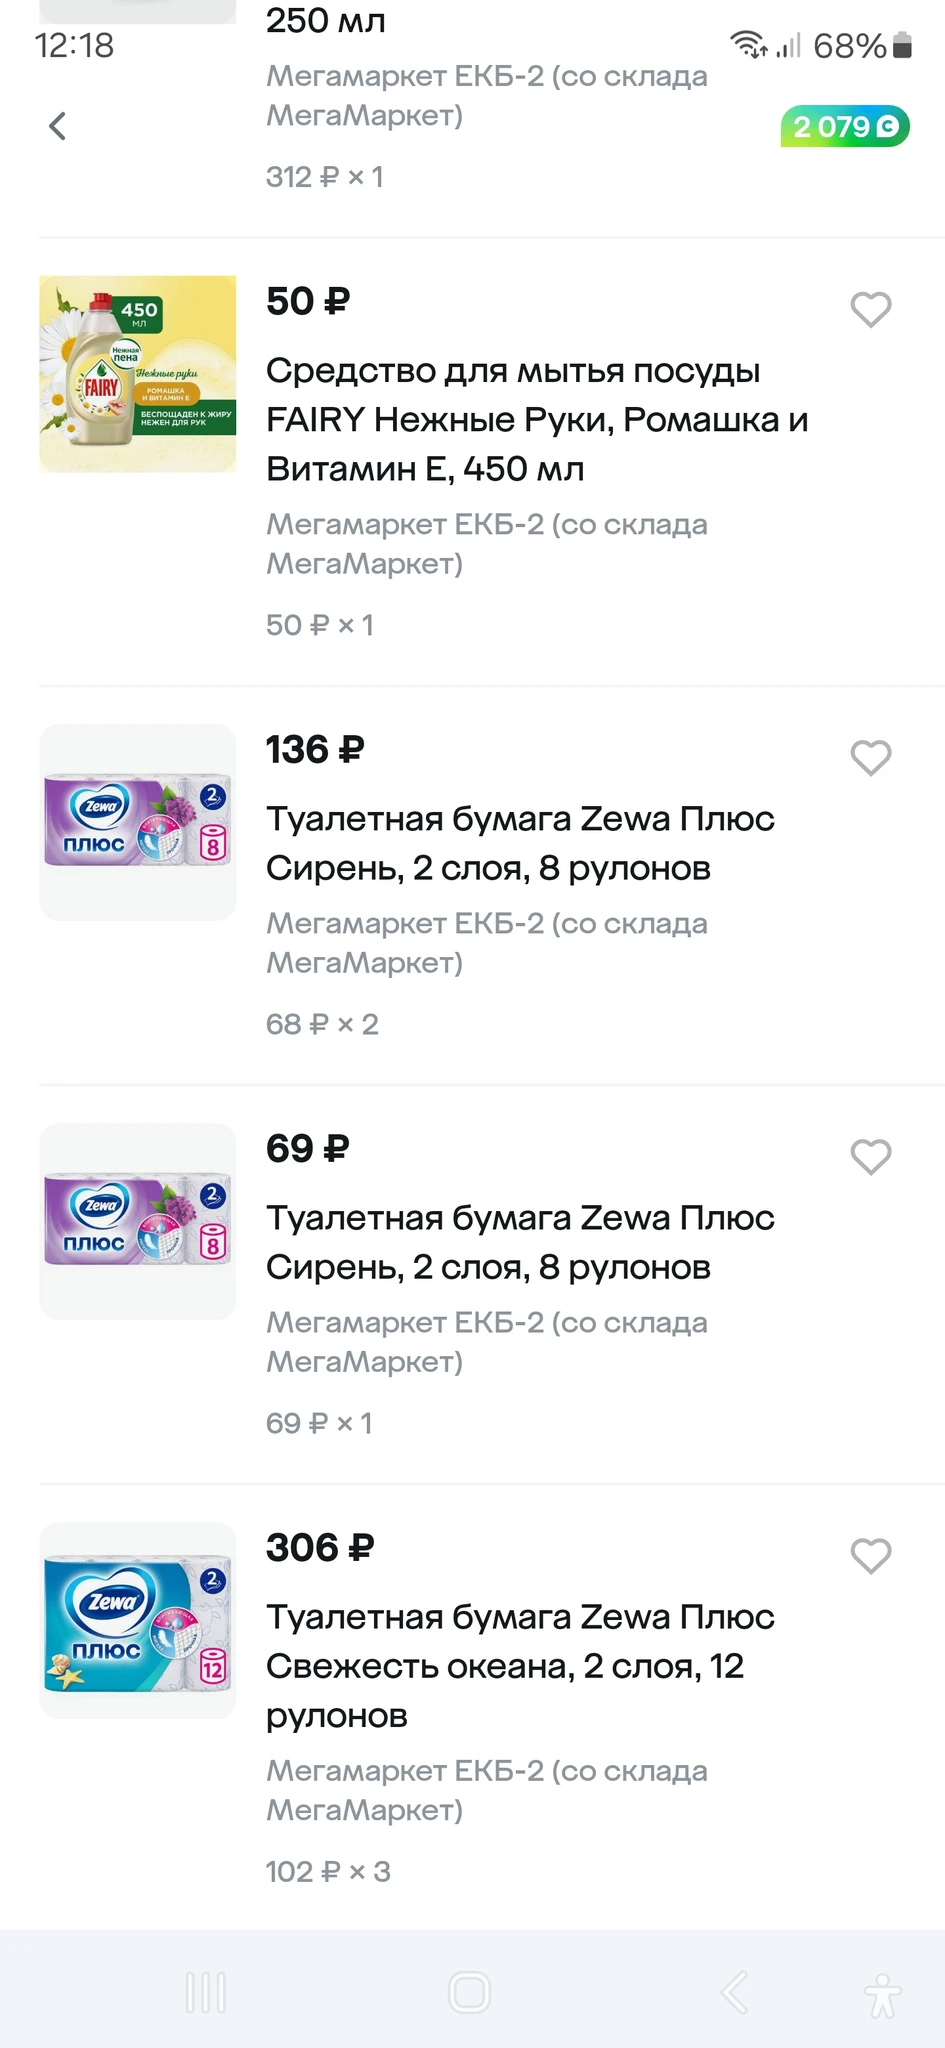Tap the back arrow at top left
The height and width of the screenshot is (2048, 945).
click(x=58, y=127)
